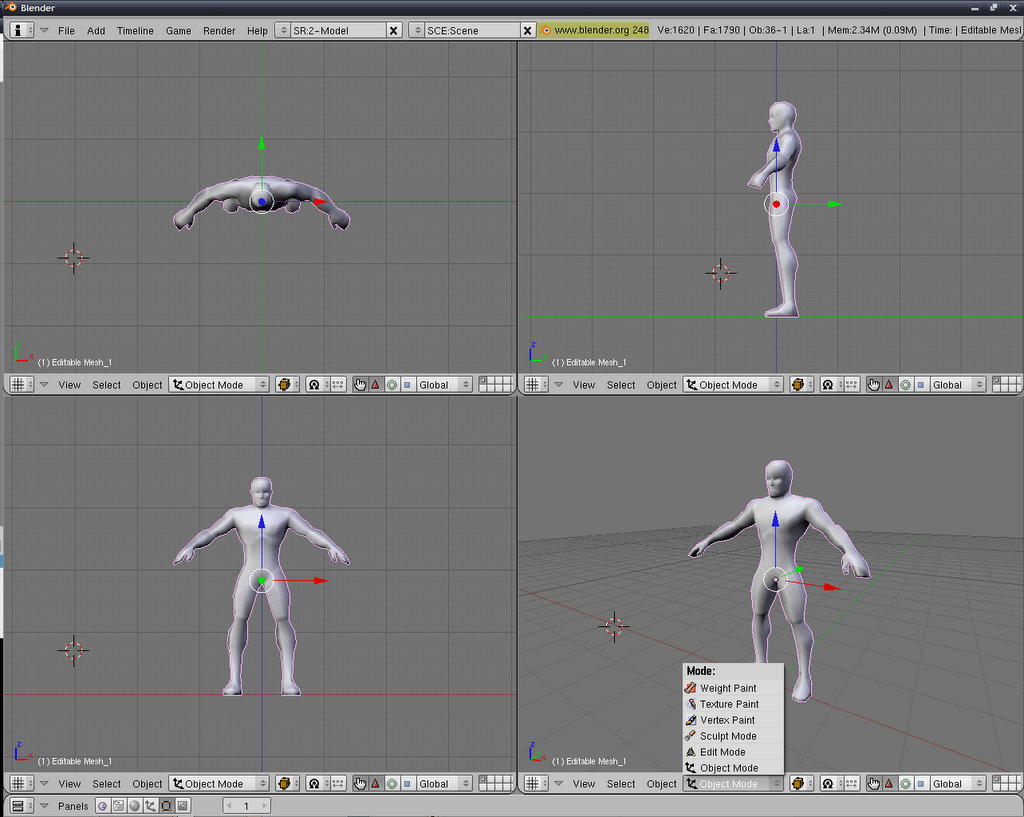Switch to Edit Mode from the Mode popup
1024x817 pixels.
[x=722, y=752]
